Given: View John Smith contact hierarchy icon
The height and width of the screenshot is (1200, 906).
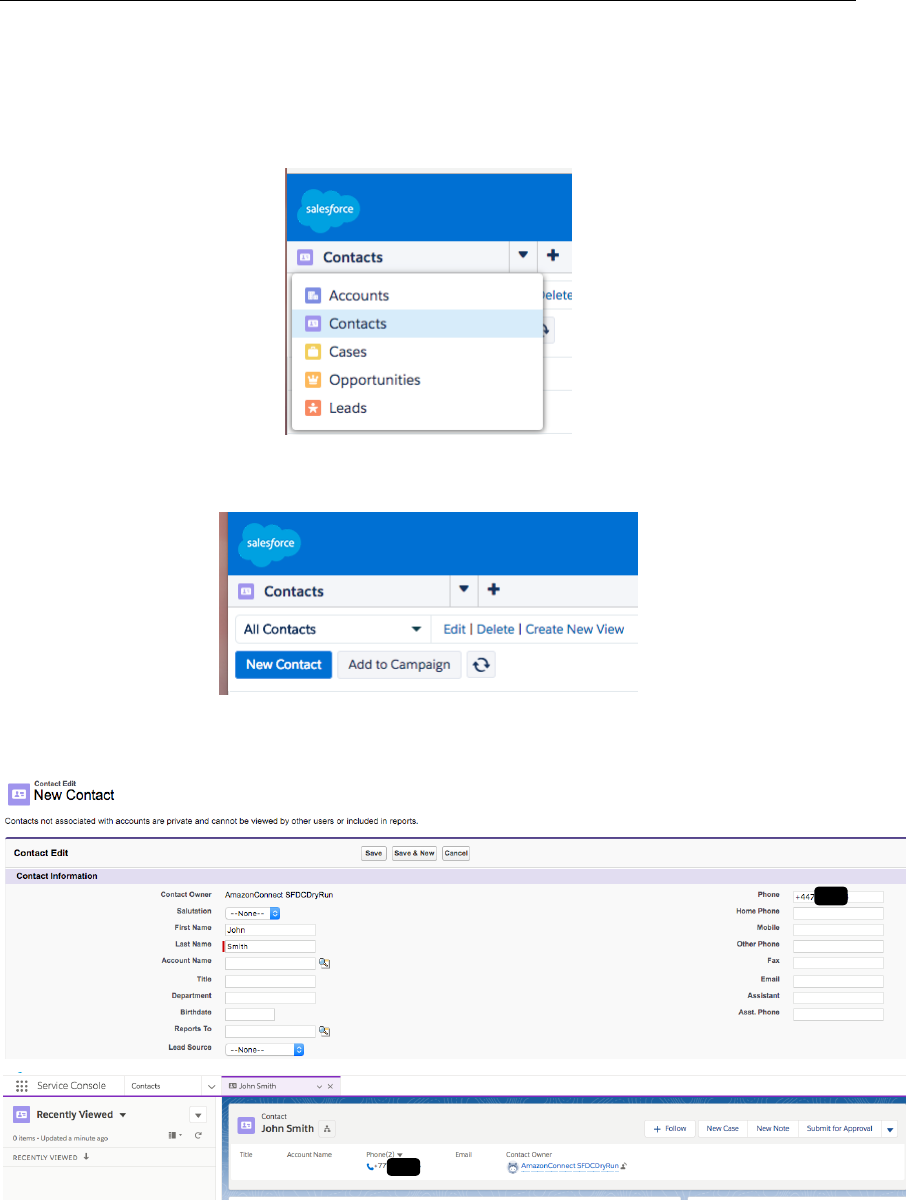Looking at the screenshot, I should coord(328,1129).
